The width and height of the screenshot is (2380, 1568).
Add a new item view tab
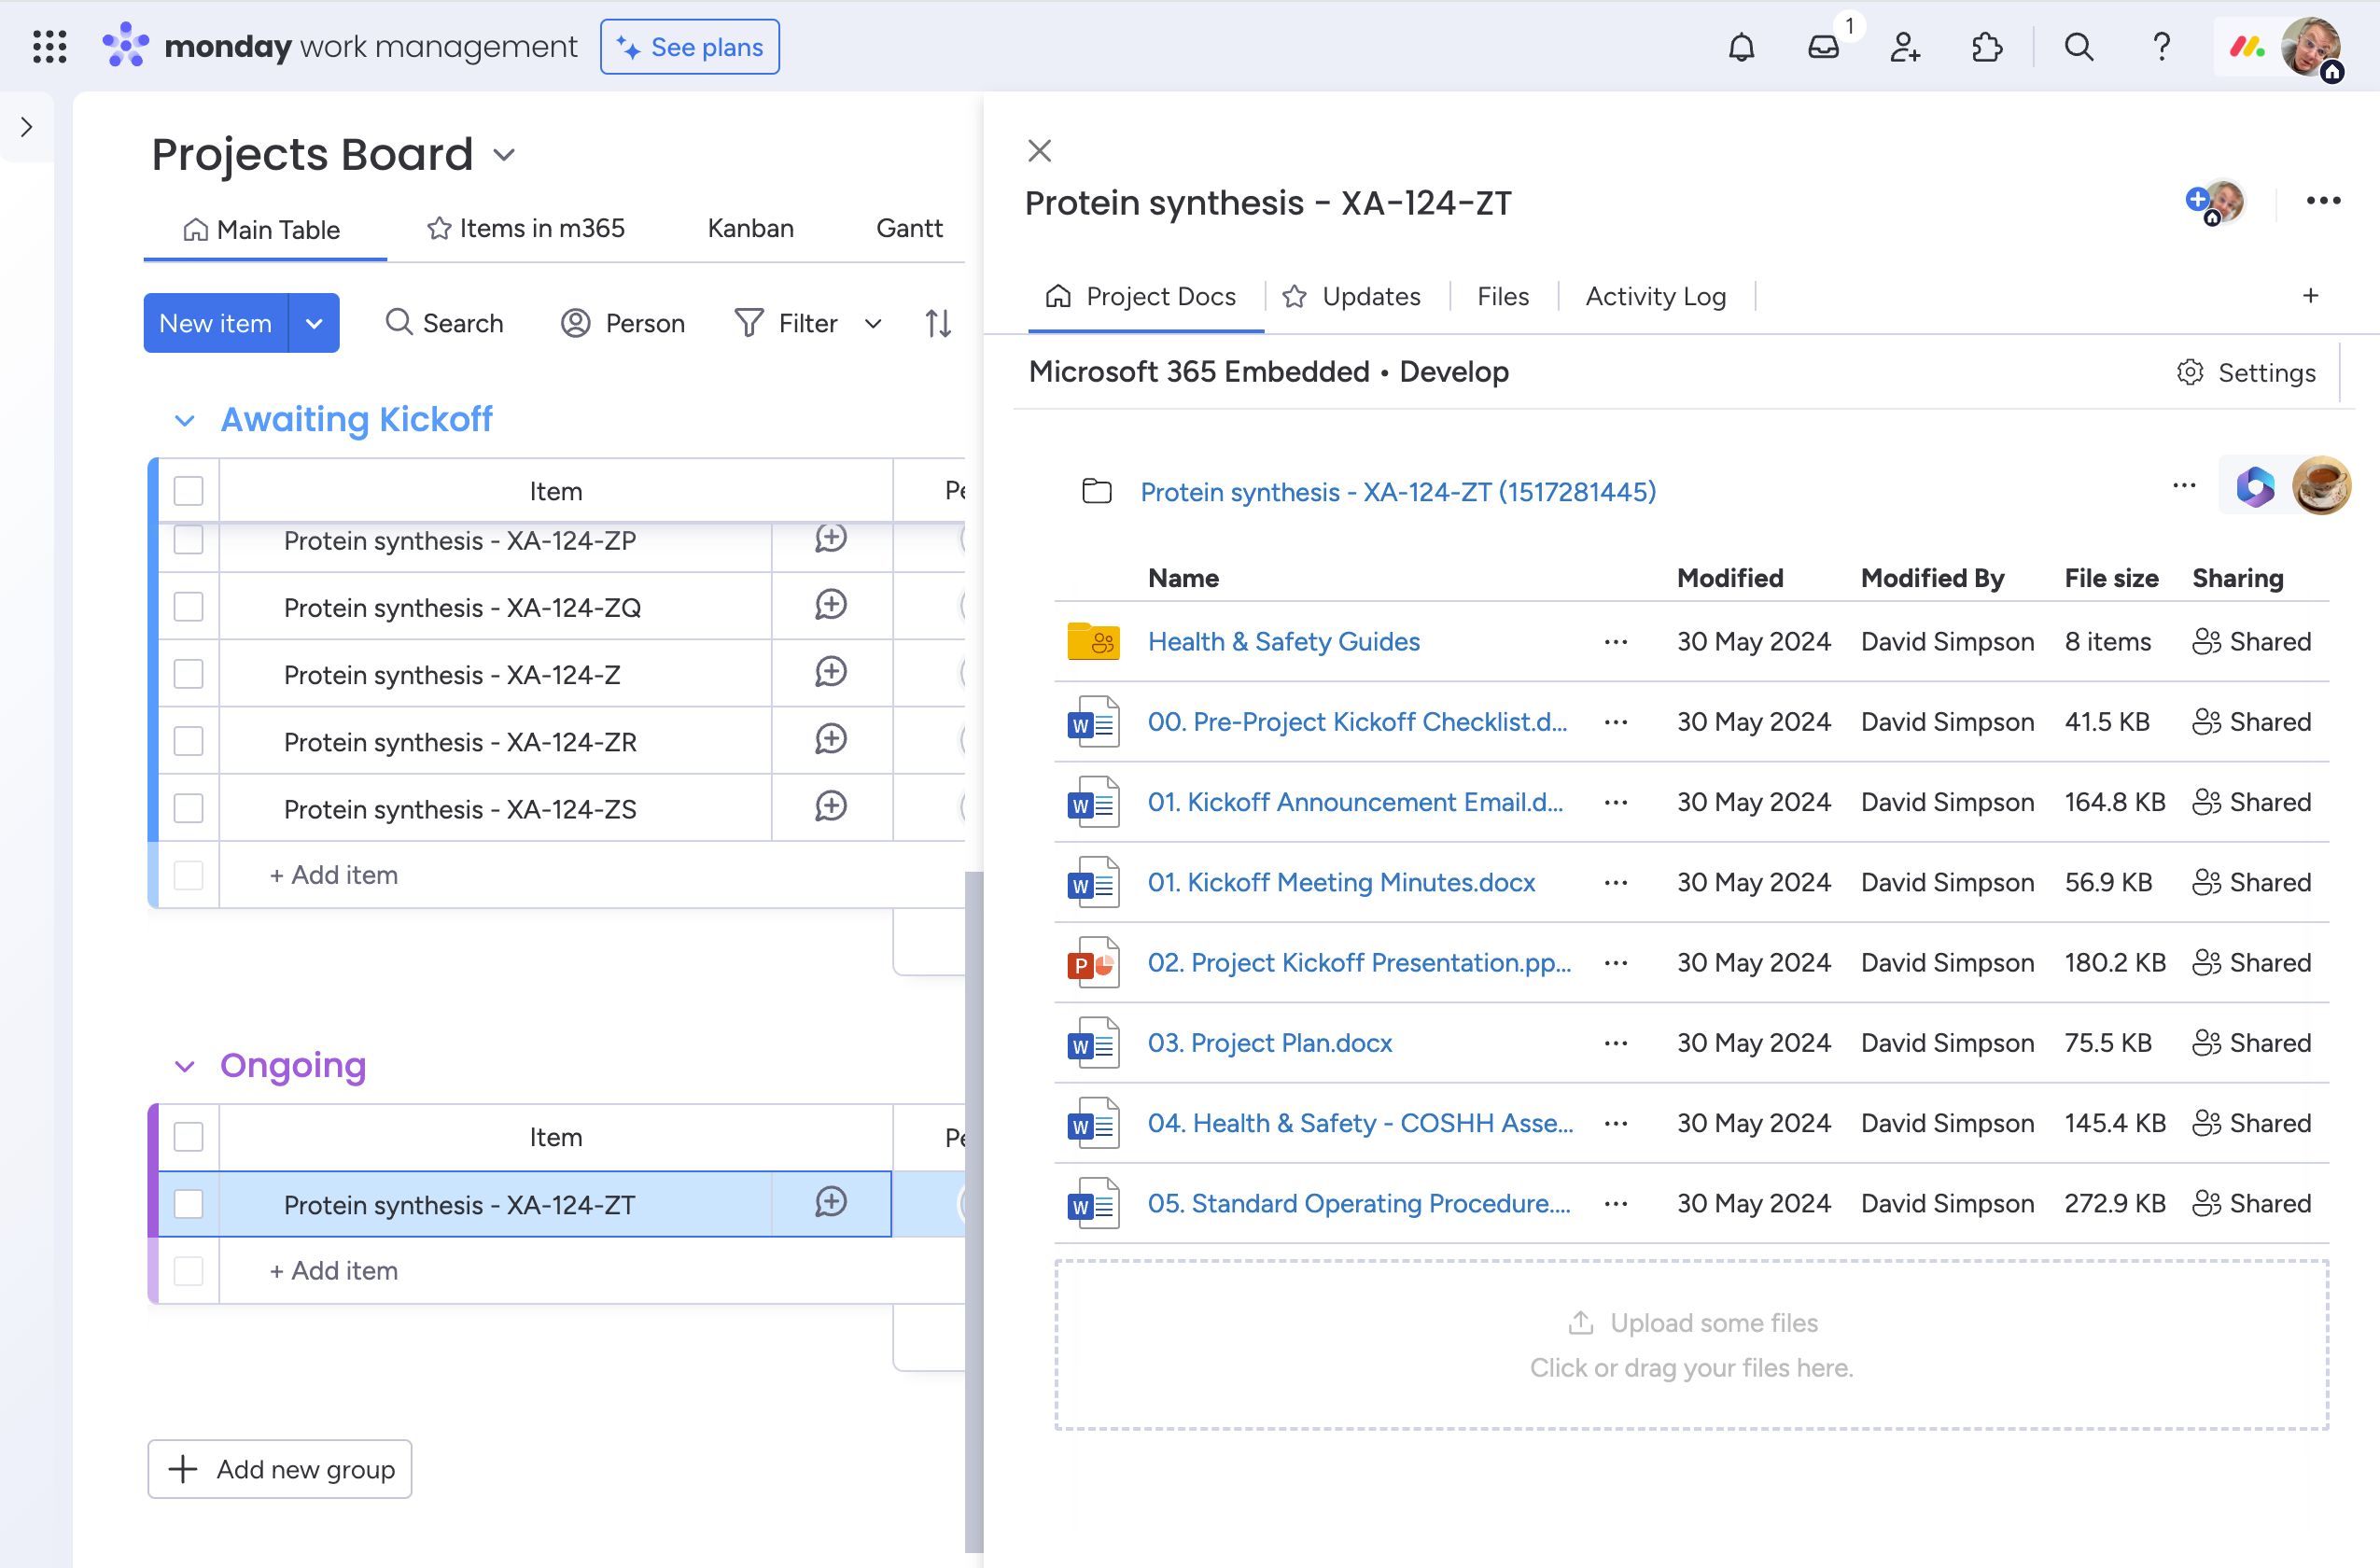point(2310,296)
